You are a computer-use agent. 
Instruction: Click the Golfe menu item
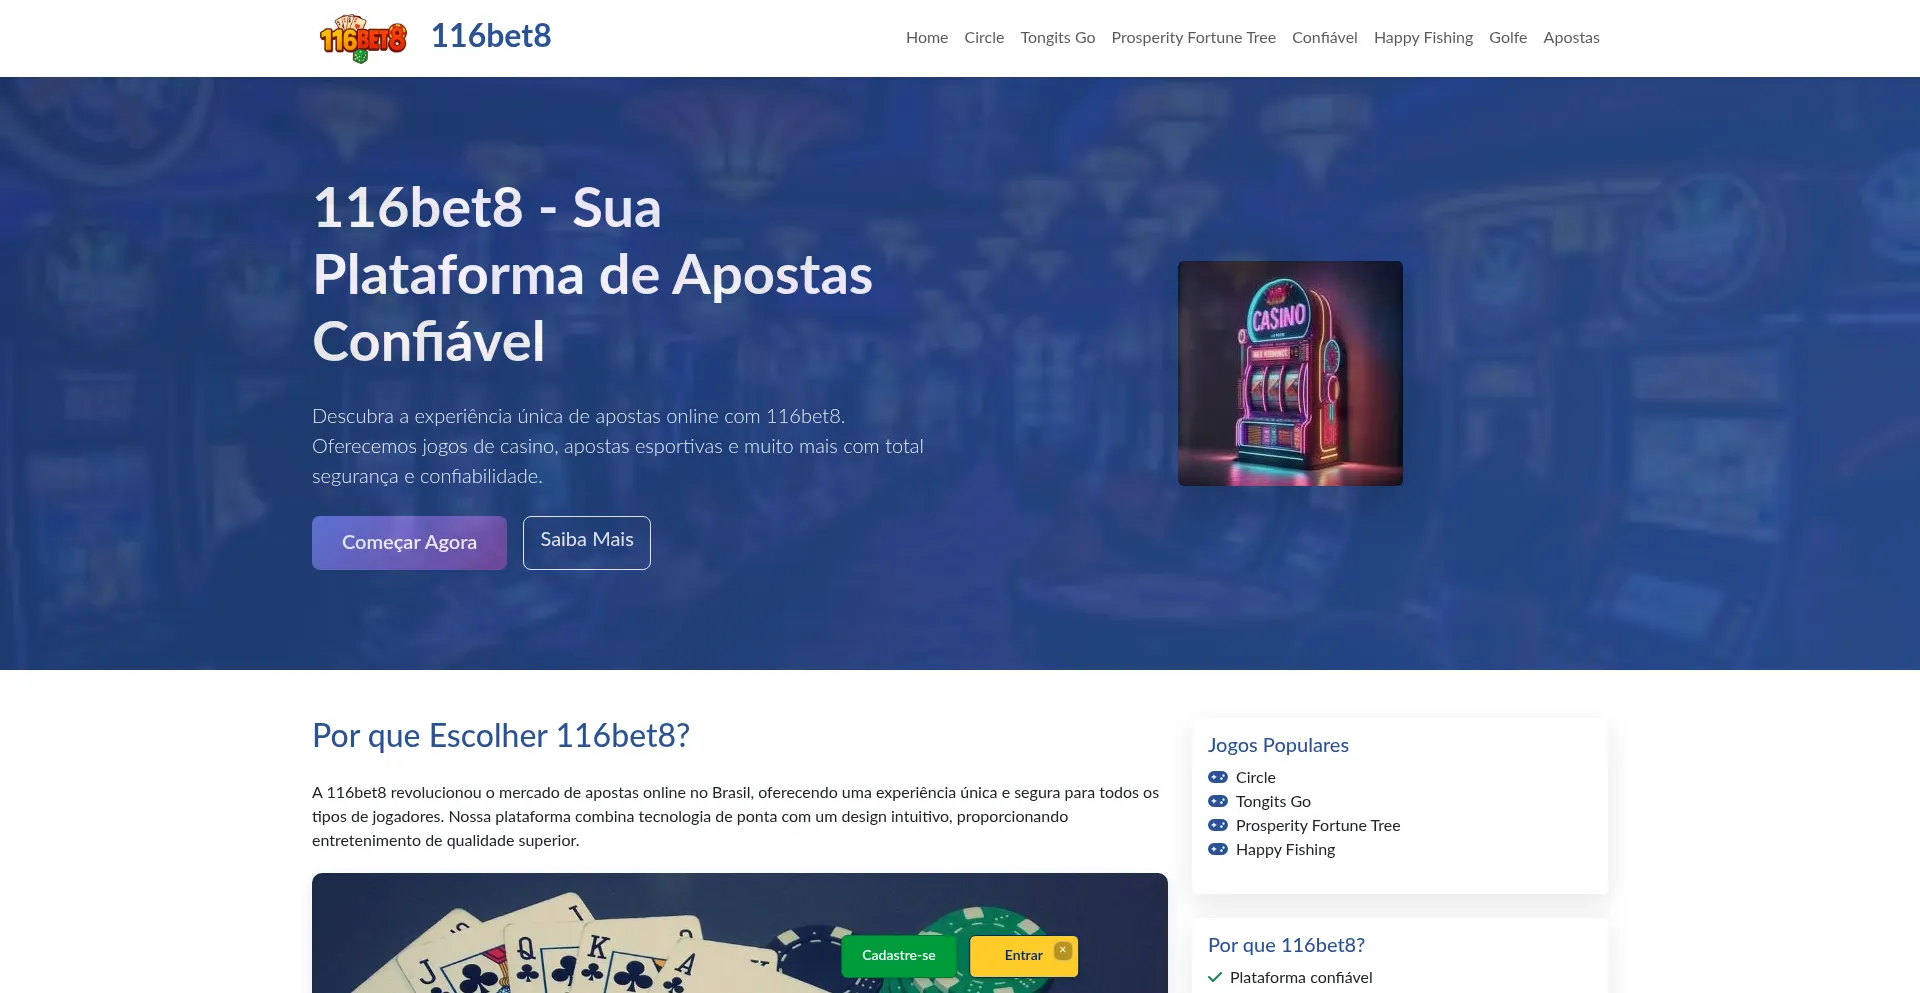(x=1508, y=38)
